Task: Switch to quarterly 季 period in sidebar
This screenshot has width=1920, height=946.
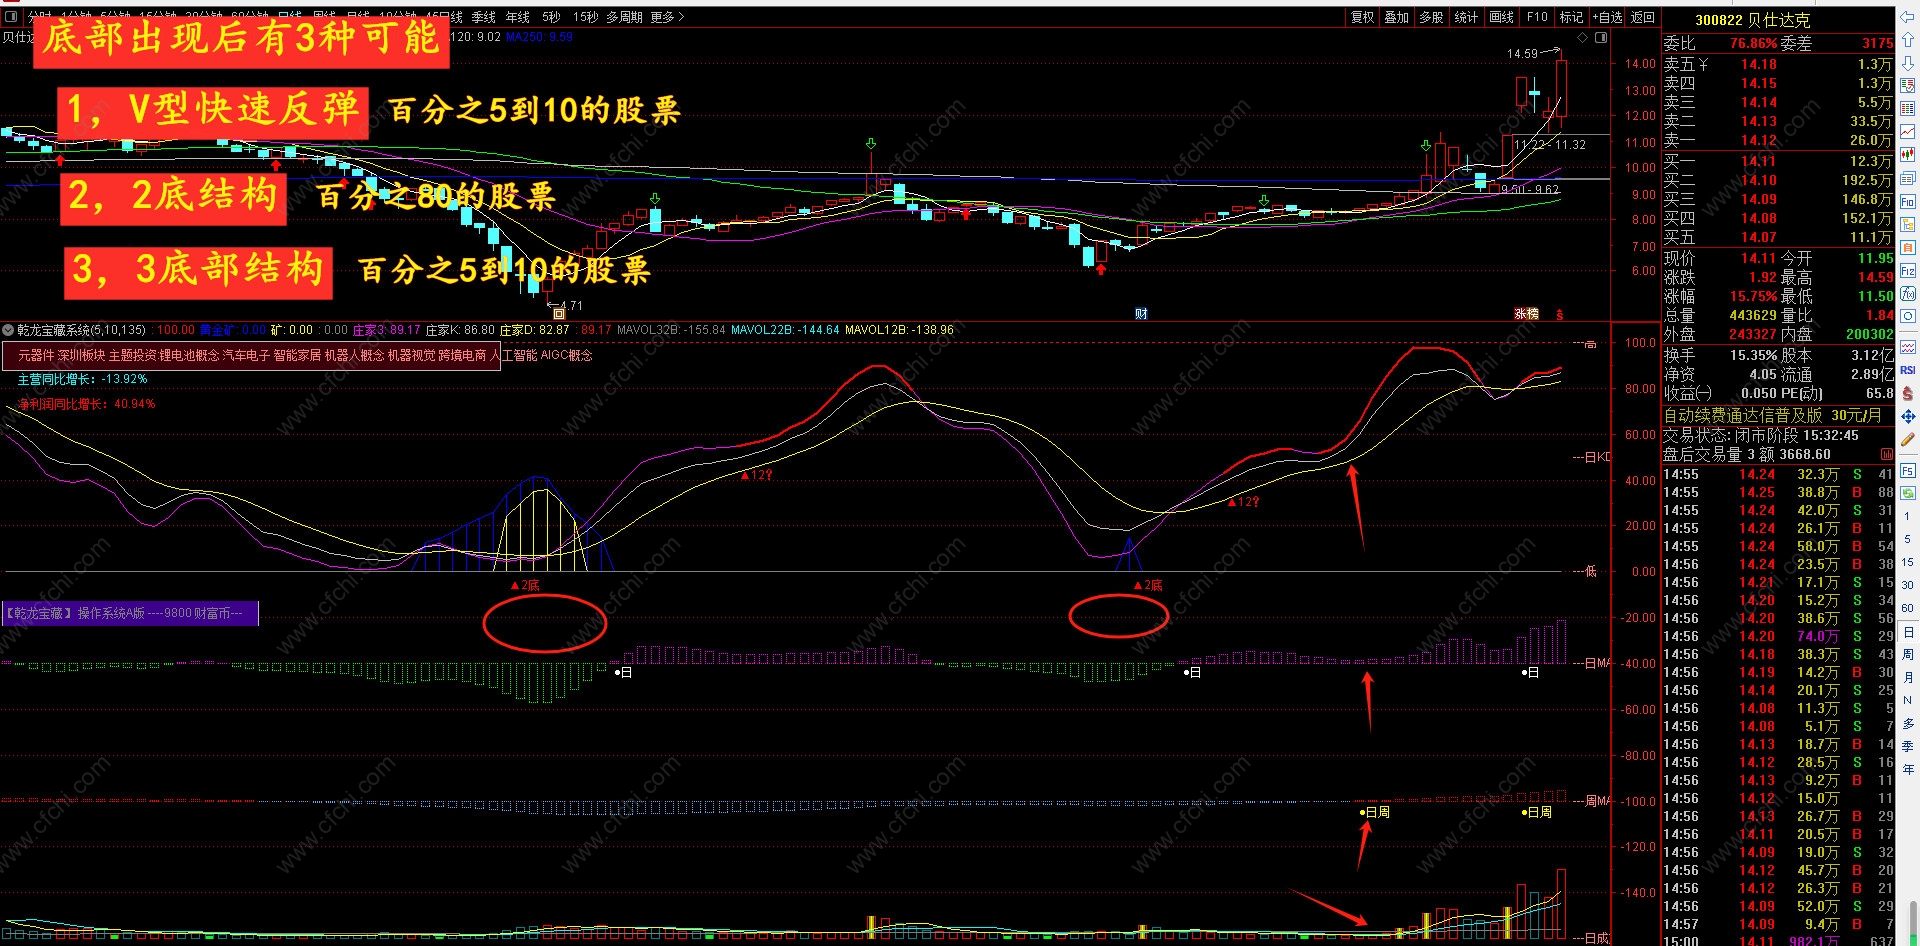Action: click(1908, 746)
